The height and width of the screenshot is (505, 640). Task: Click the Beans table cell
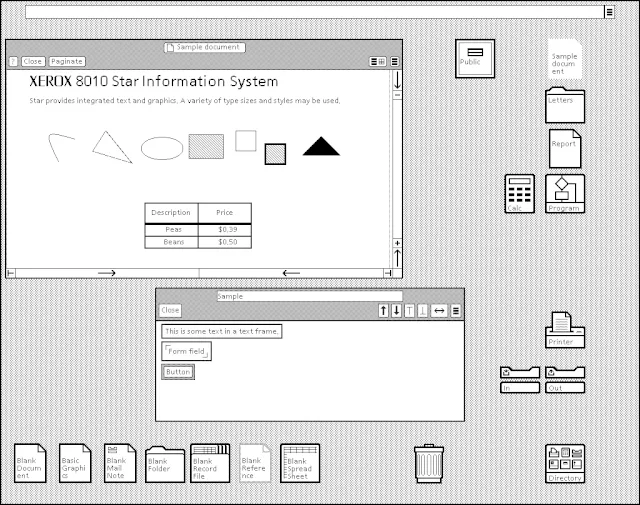[171, 242]
